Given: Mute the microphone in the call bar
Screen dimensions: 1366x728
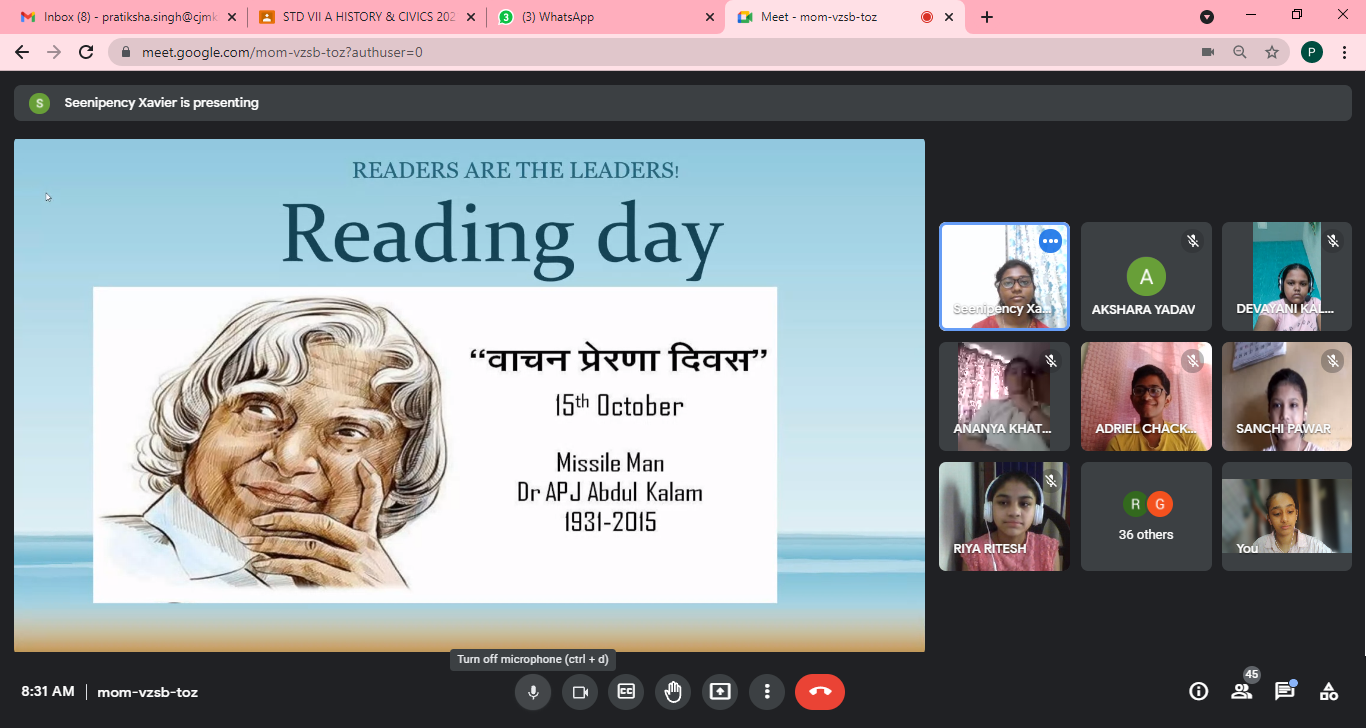Looking at the screenshot, I should click(x=533, y=692).
